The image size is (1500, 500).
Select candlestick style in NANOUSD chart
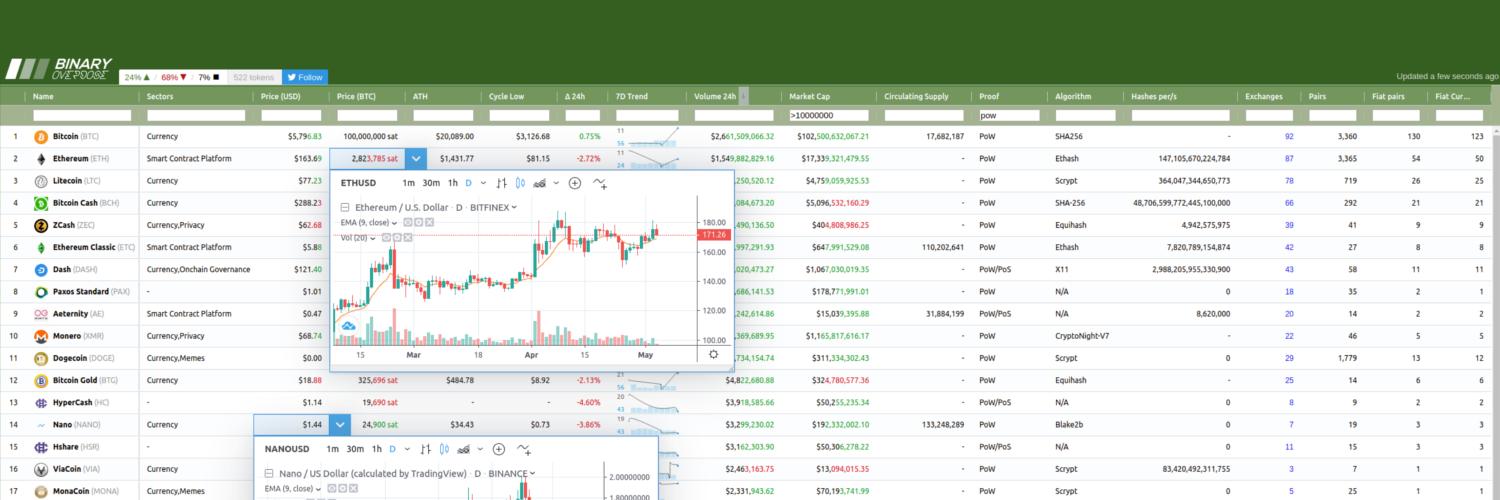click(444, 449)
